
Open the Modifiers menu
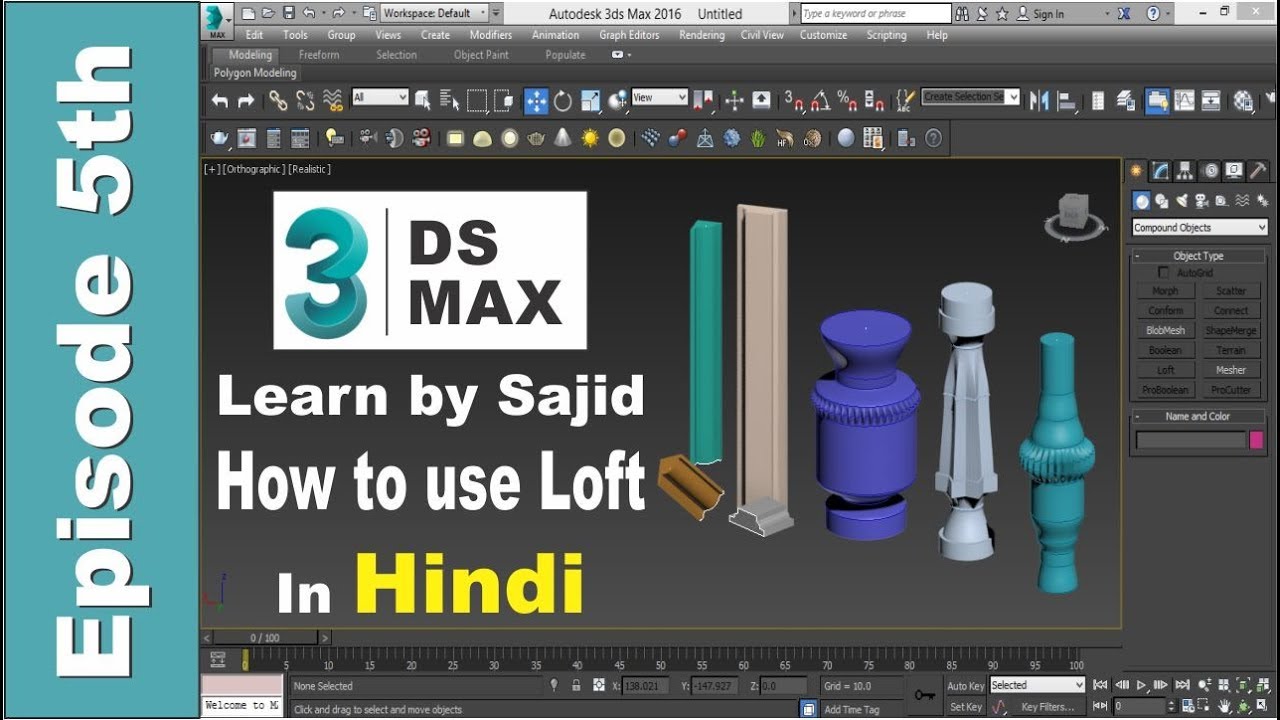coord(491,35)
